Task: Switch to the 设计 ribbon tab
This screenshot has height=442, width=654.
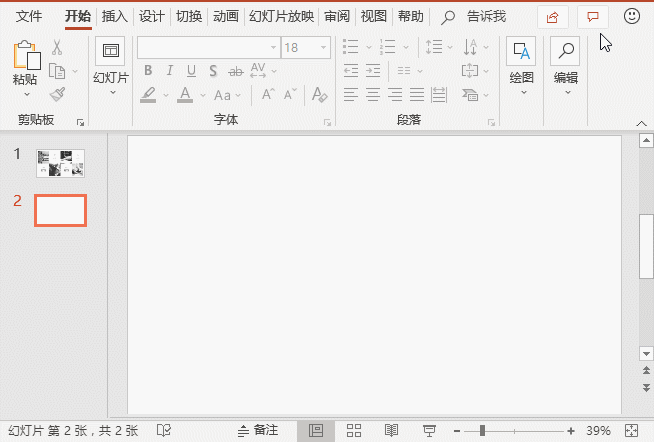Action: tap(152, 16)
